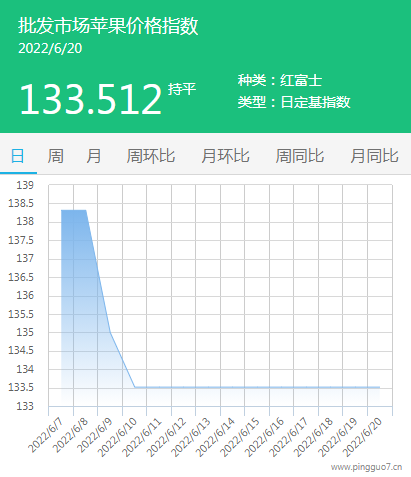Click the chart endpoint at 2022/6/20
The width and height of the screenshot is (411, 477).
(380, 387)
